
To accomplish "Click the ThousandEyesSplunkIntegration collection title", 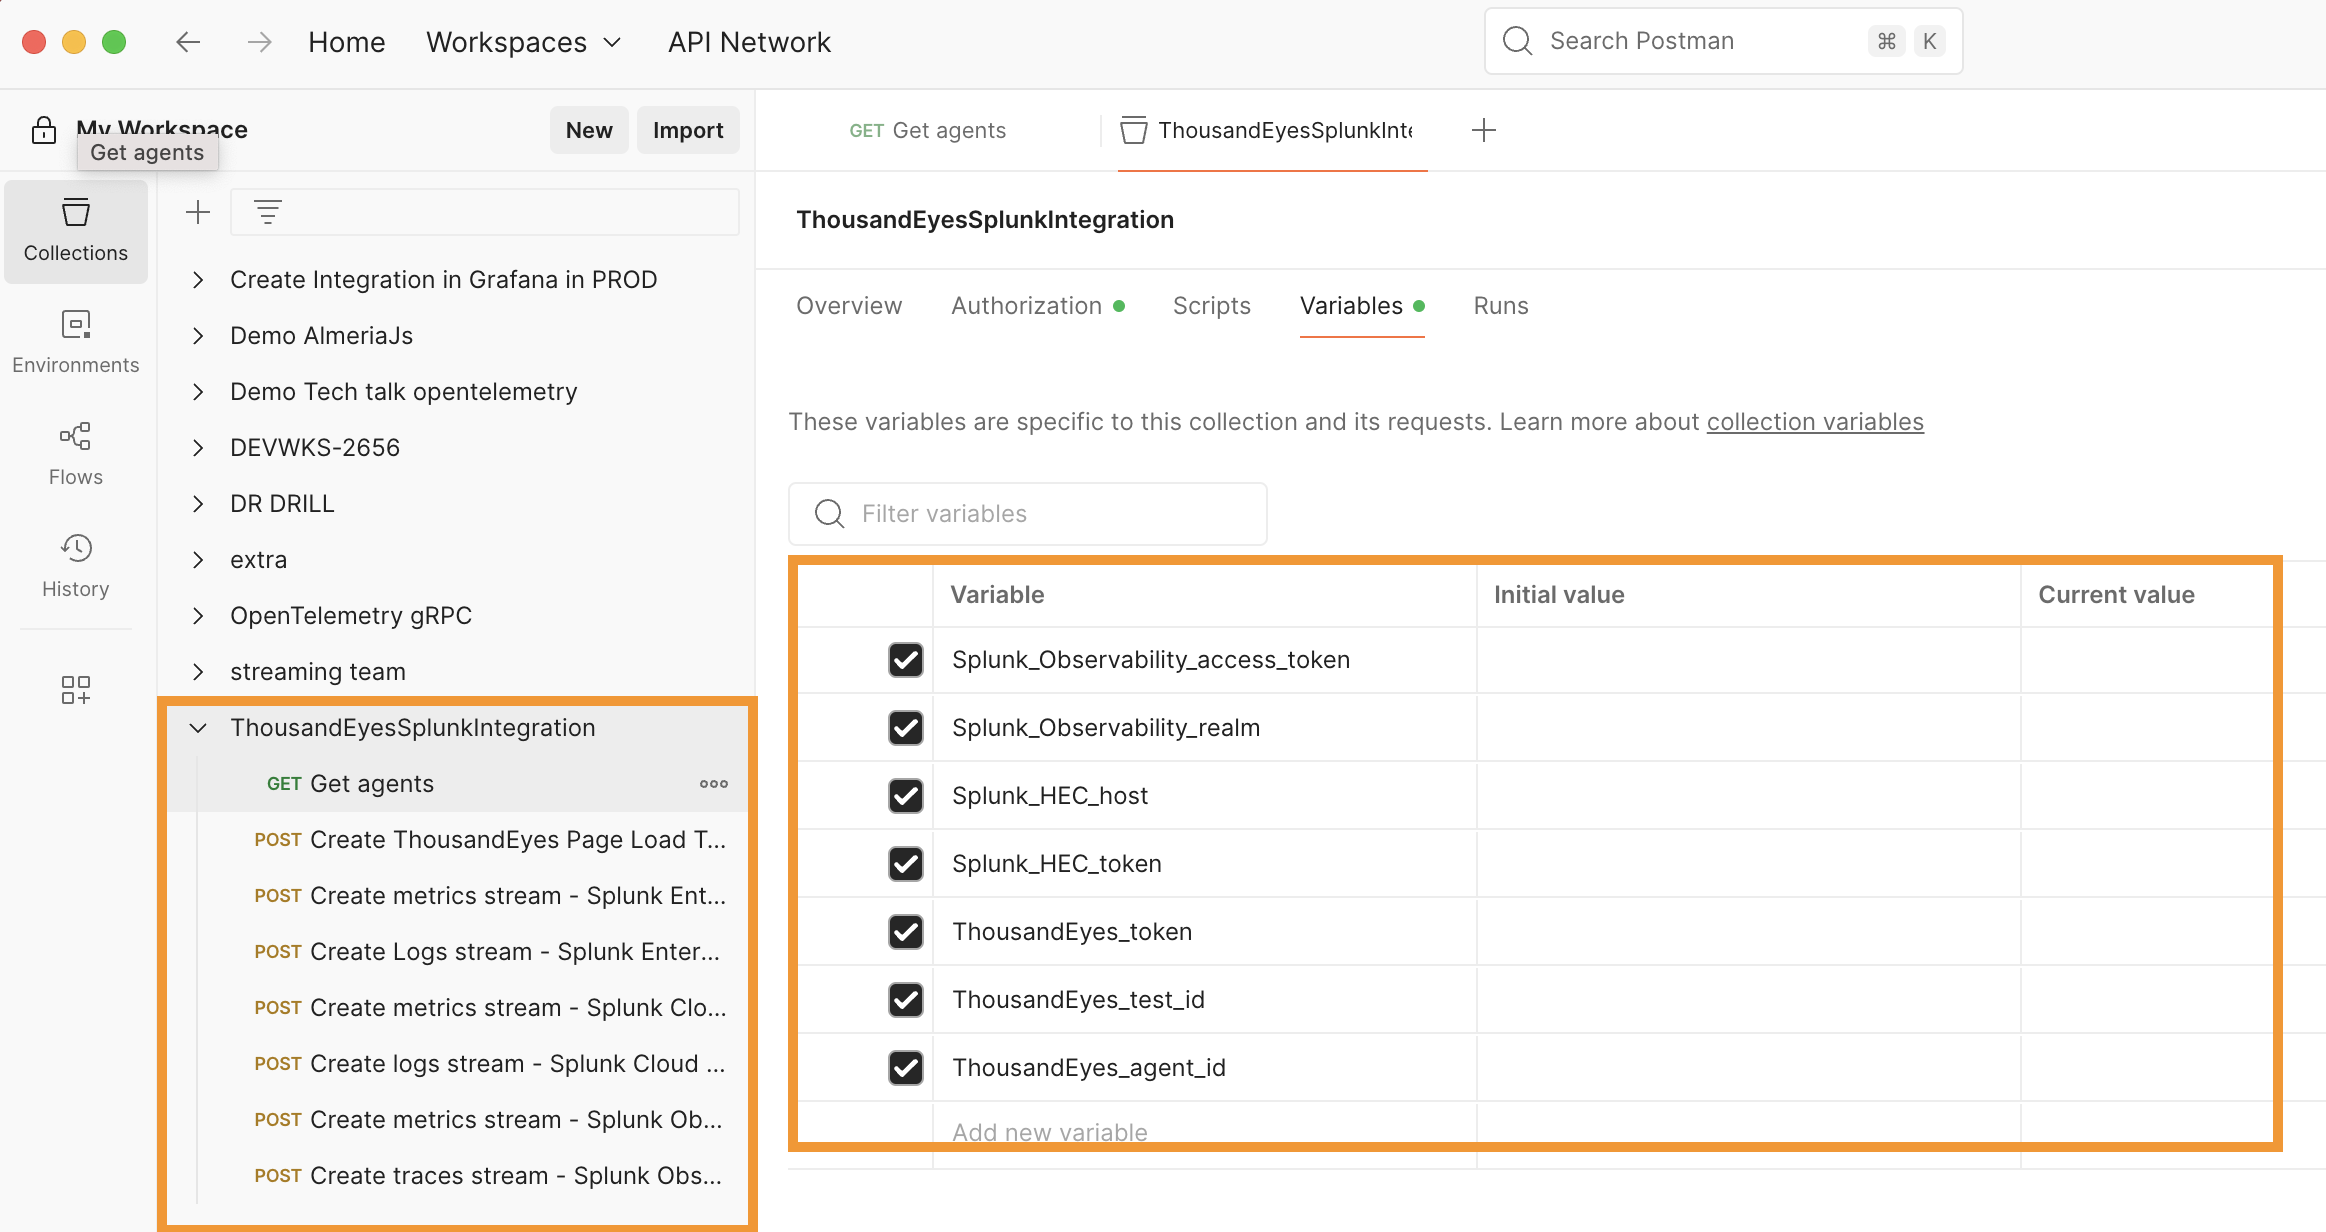I will pos(985,220).
